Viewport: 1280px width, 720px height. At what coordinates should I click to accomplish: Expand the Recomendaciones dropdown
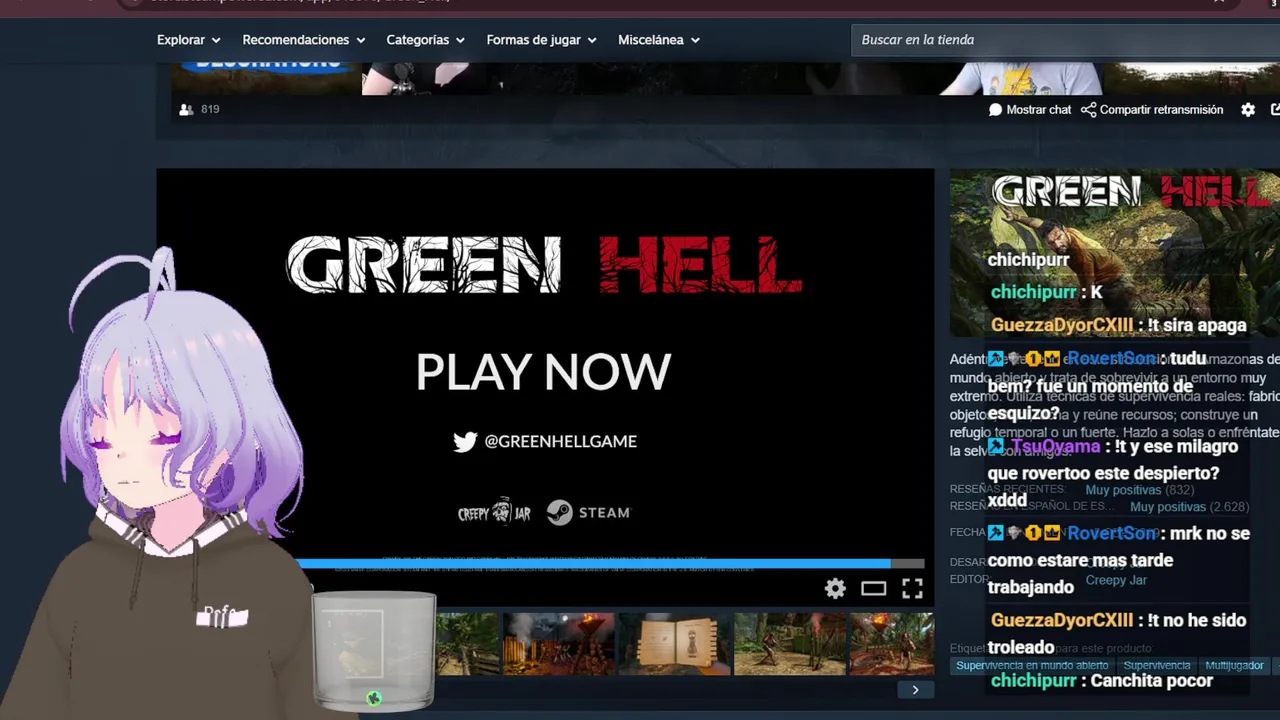pos(303,40)
